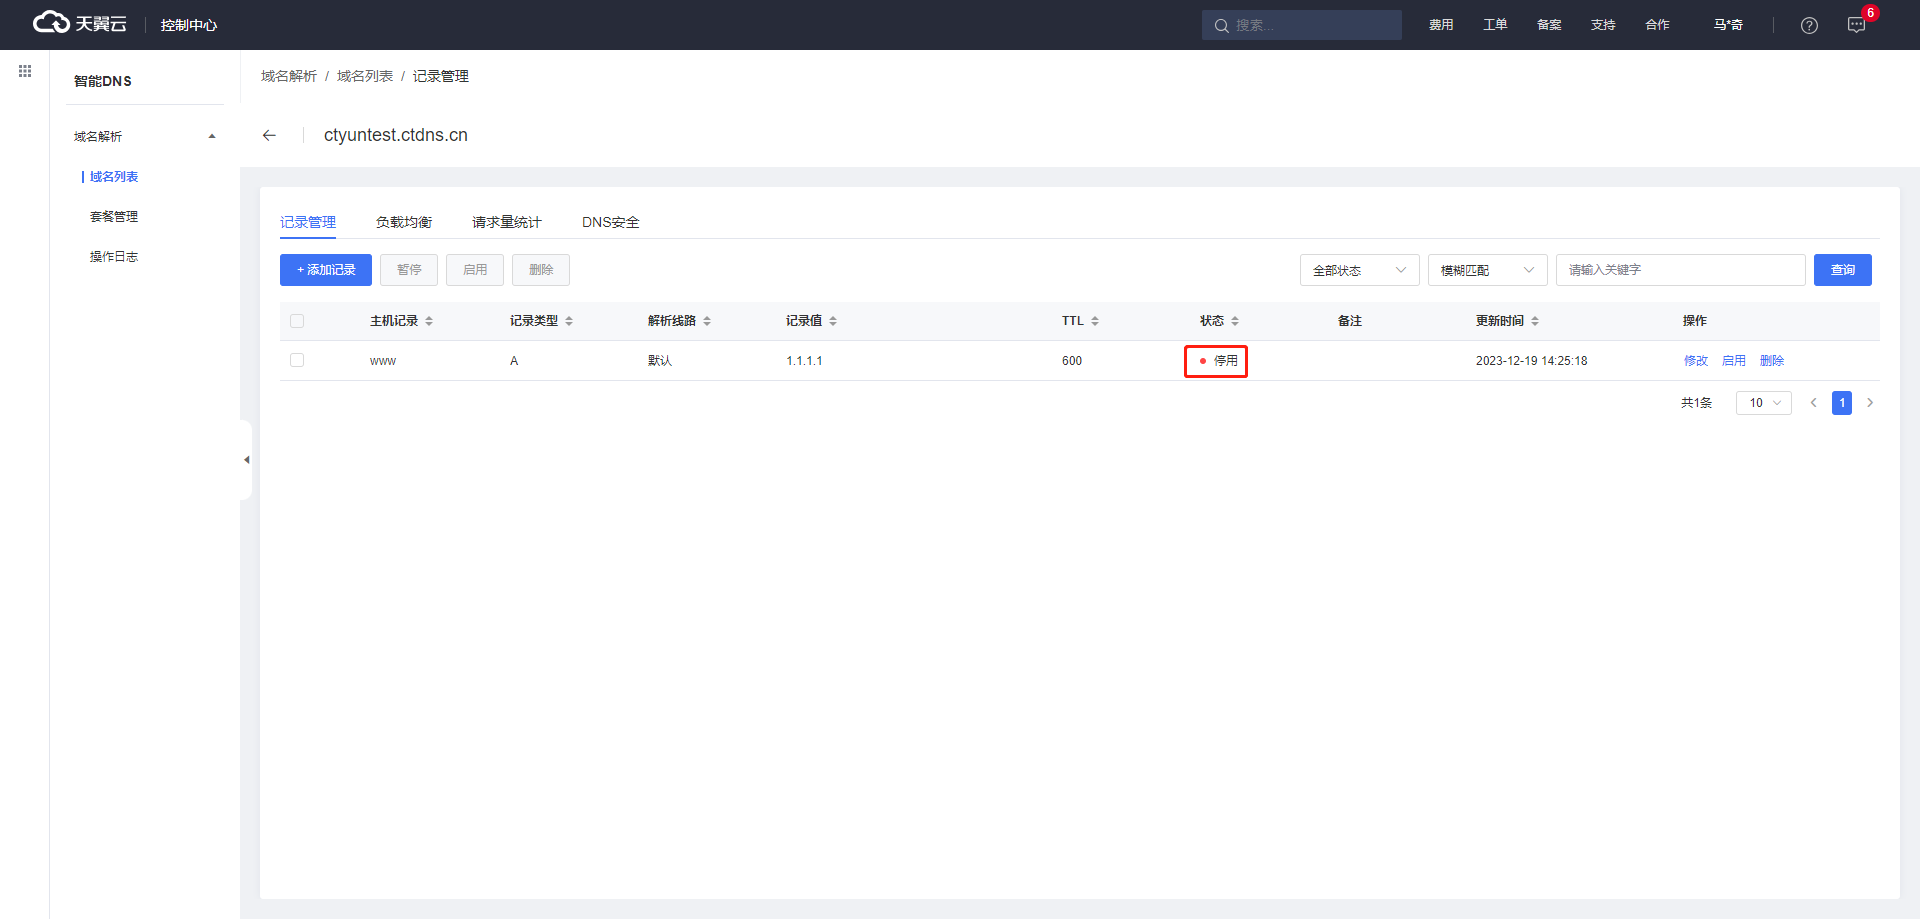1920x919 pixels.
Task: Click 删除 link in the www record row
Action: point(1772,361)
